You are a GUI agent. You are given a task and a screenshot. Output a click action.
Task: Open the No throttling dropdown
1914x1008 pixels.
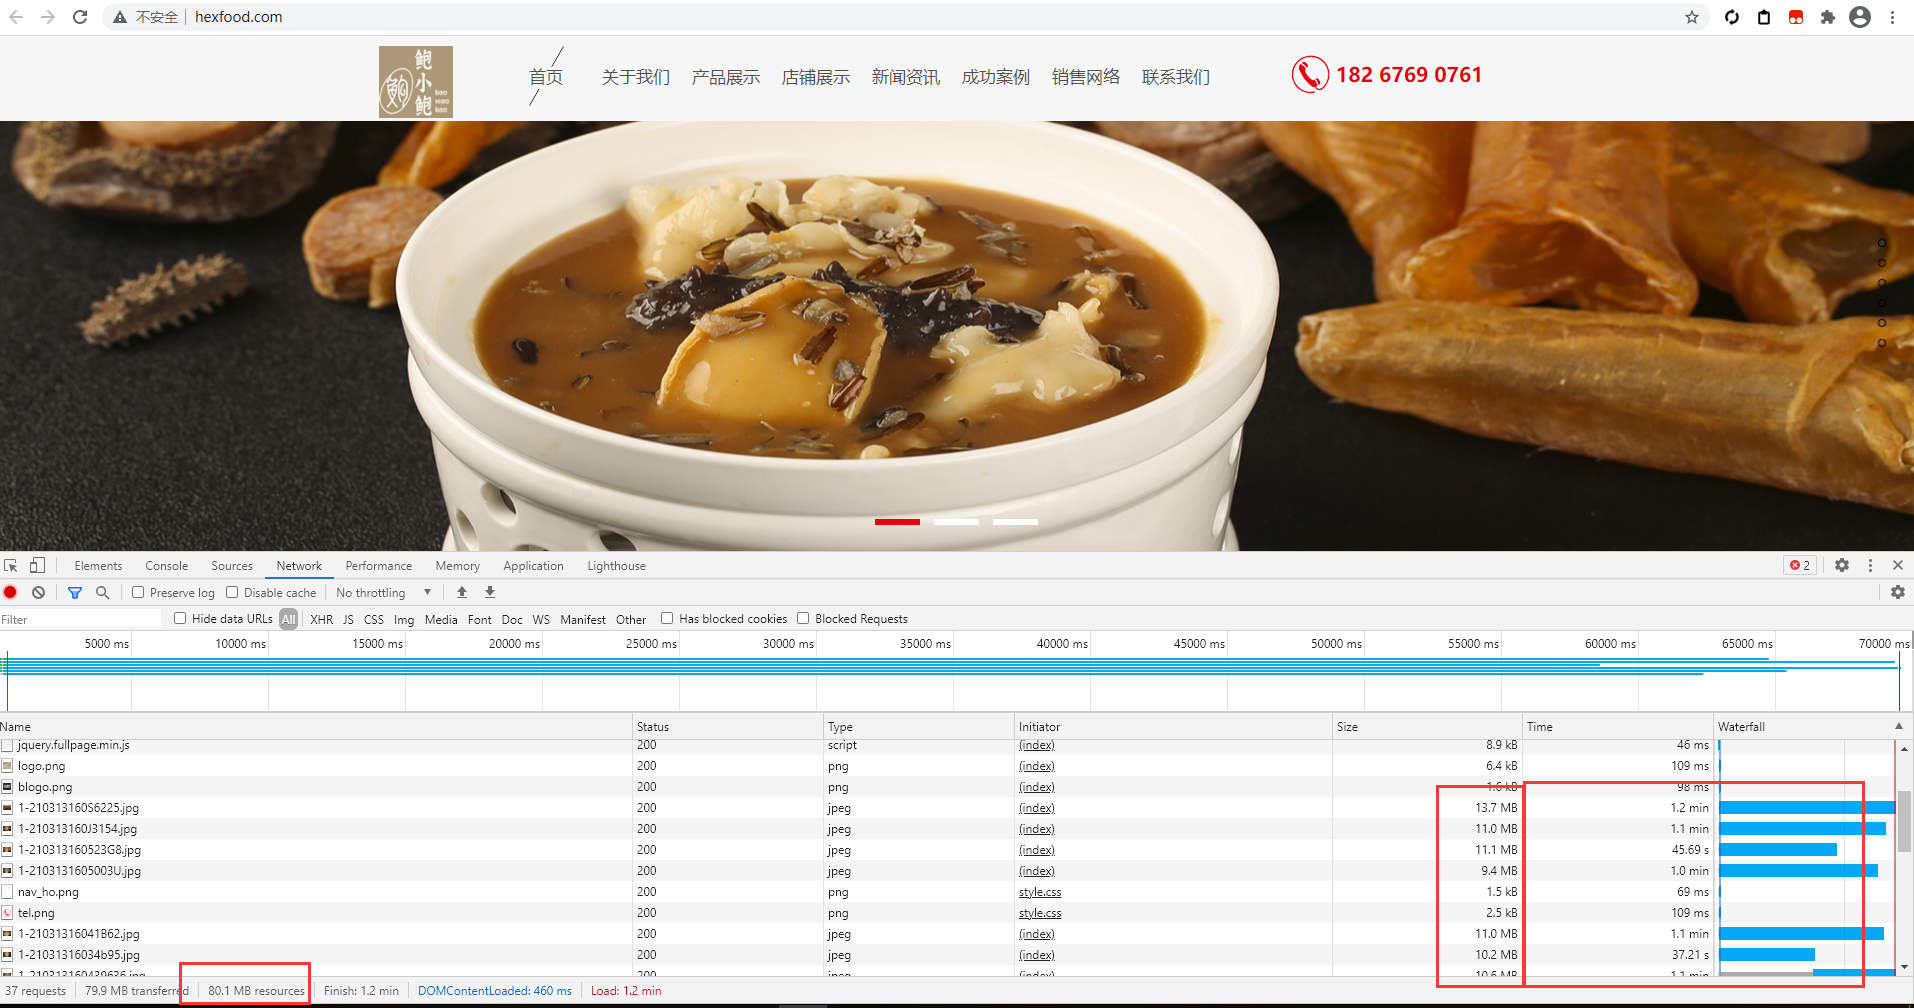(x=384, y=593)
